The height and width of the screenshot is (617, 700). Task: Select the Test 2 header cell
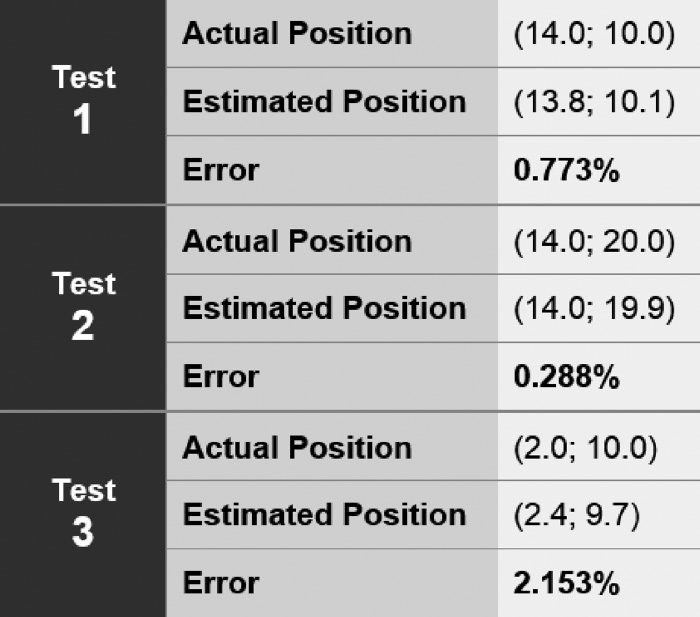(83, 306)
